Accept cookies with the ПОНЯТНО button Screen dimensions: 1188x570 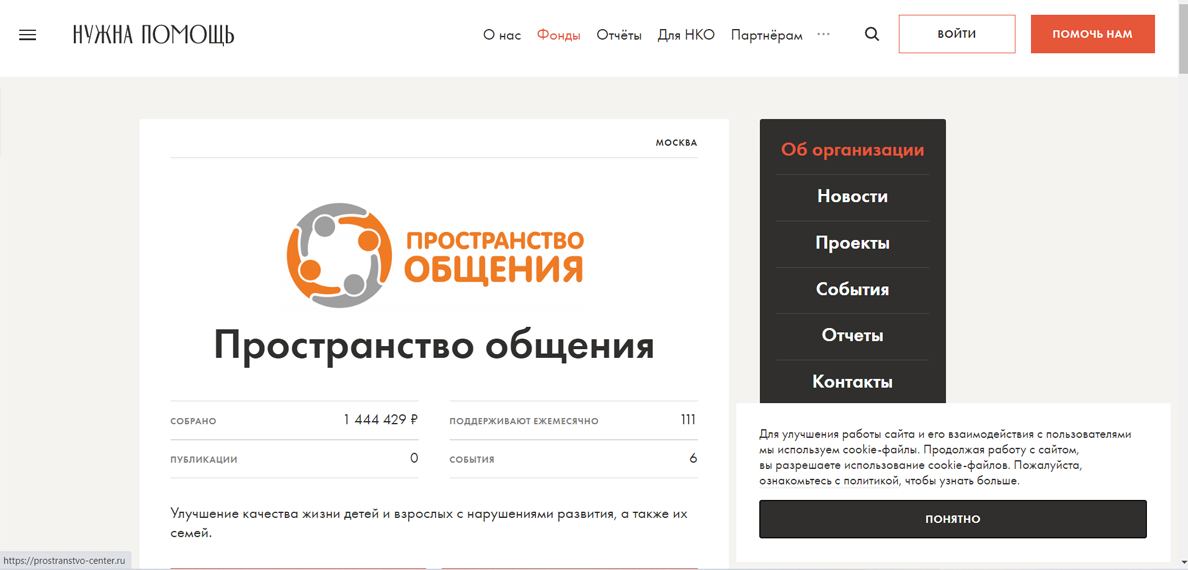952,519
